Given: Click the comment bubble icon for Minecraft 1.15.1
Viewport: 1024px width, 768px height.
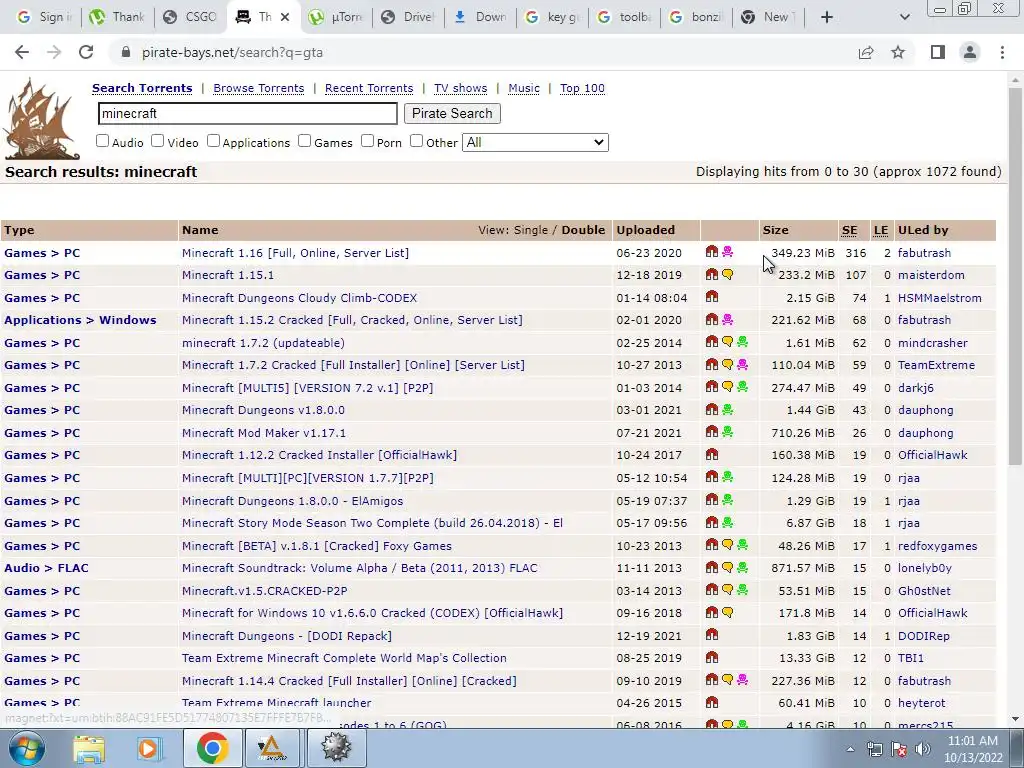Looking at the screenshot, I should (x=727, y=274).
